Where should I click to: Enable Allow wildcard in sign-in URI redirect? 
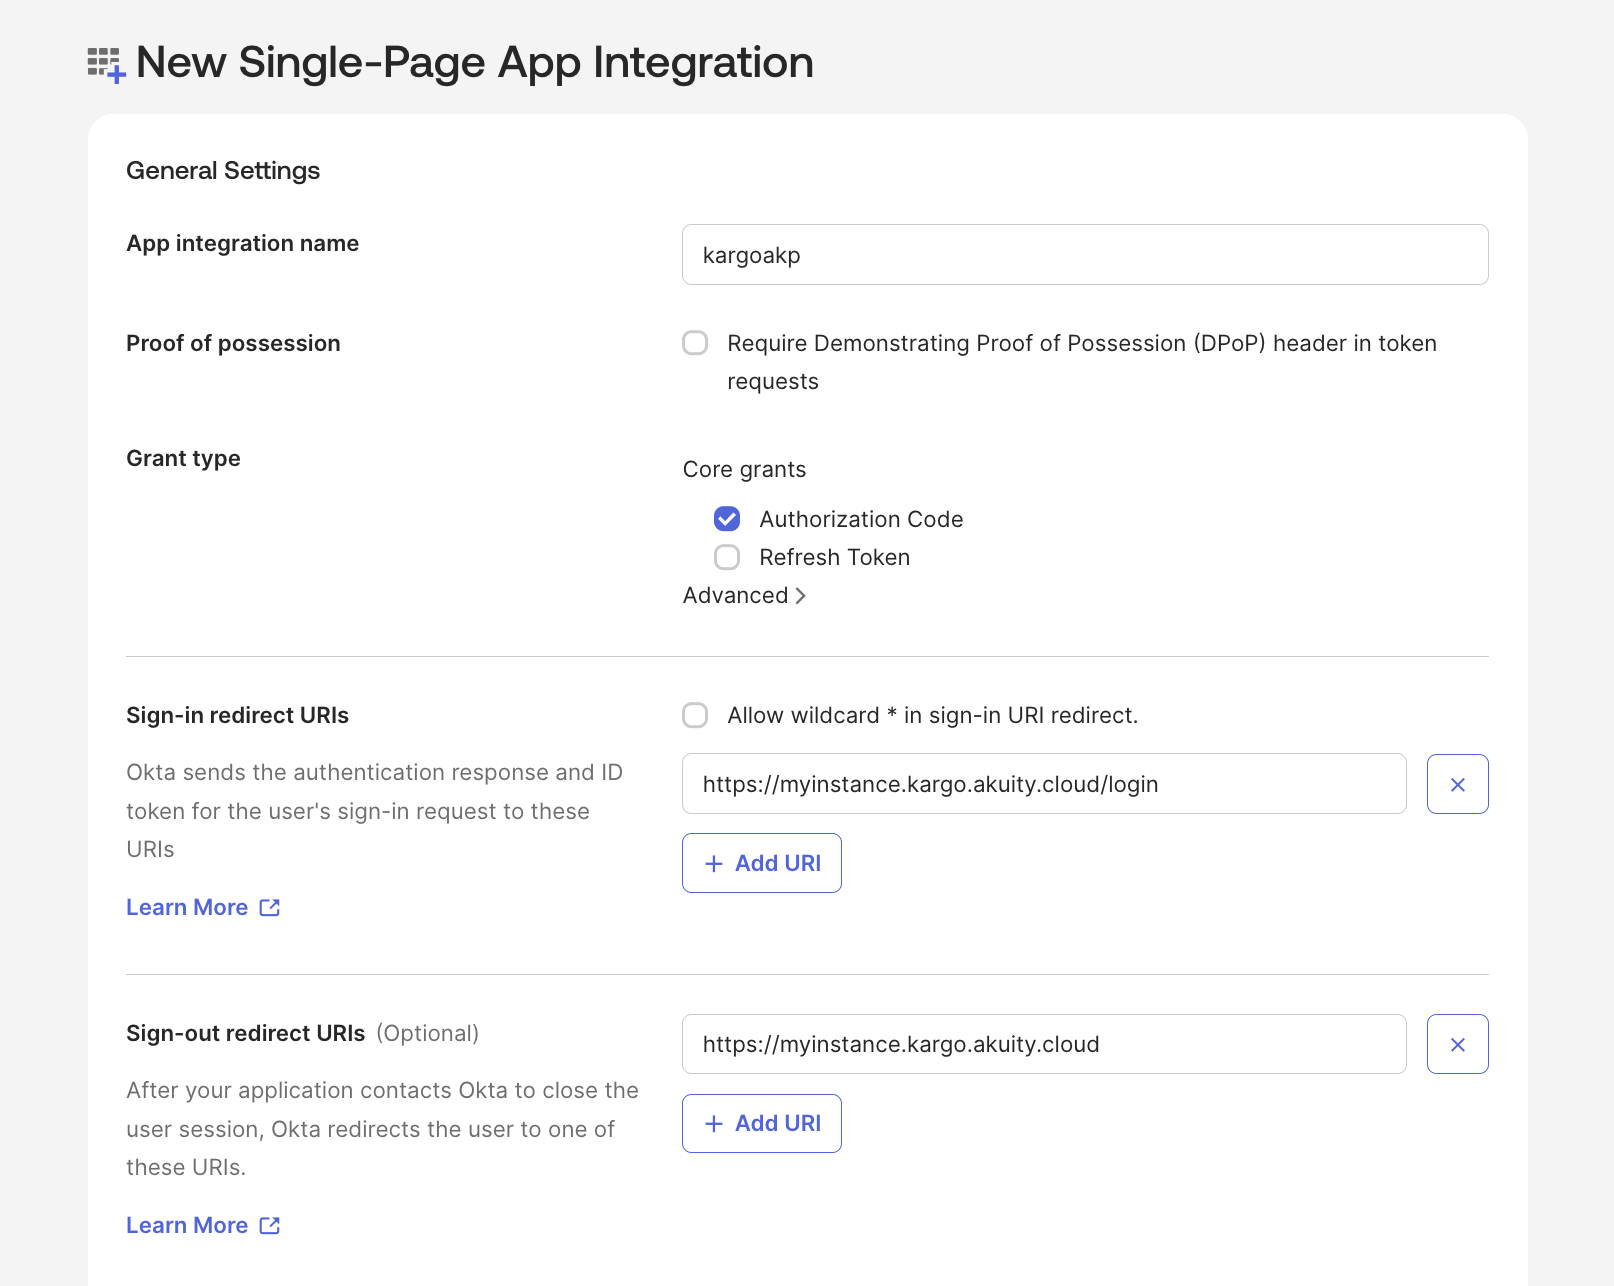(x=695, y=715)
